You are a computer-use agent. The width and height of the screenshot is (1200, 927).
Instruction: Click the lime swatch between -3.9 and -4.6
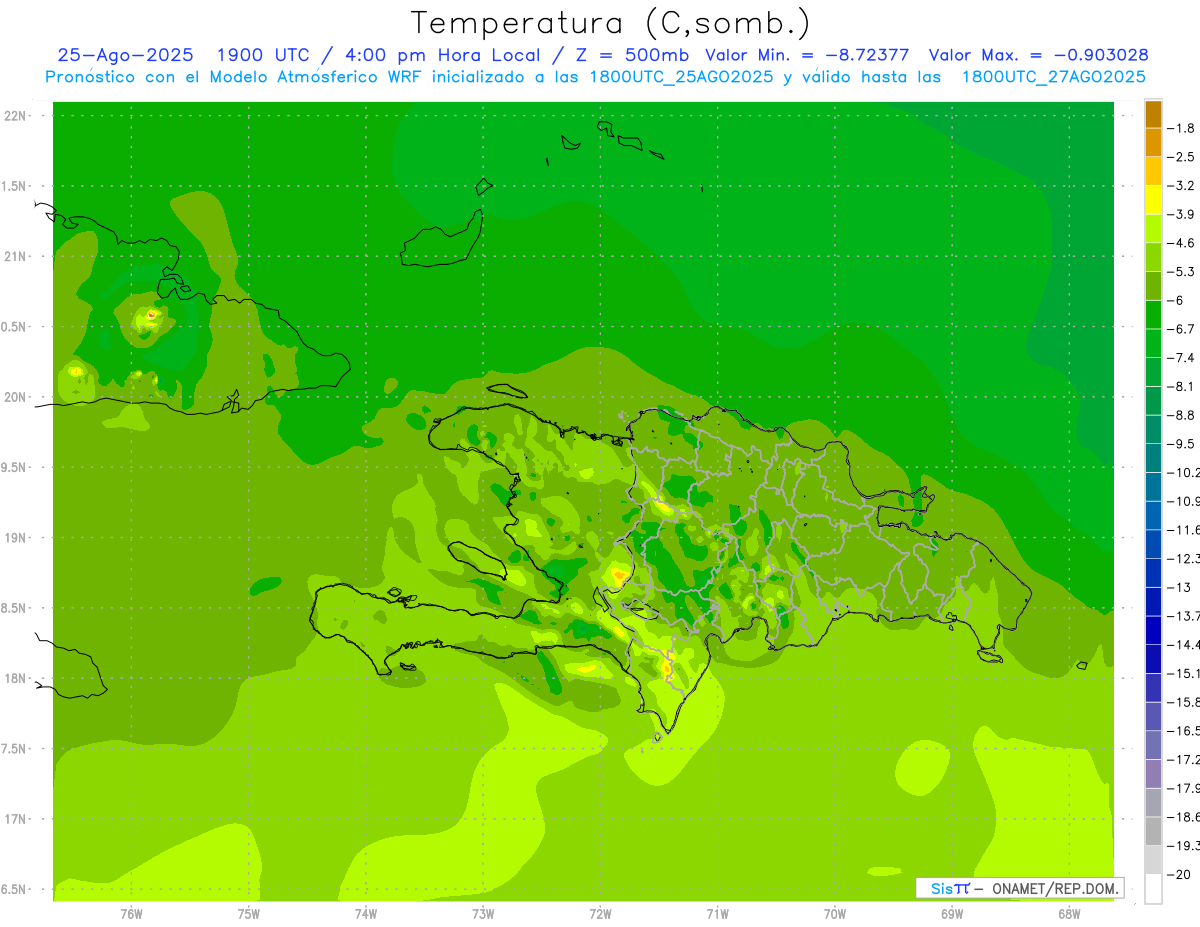[1153, 228]
